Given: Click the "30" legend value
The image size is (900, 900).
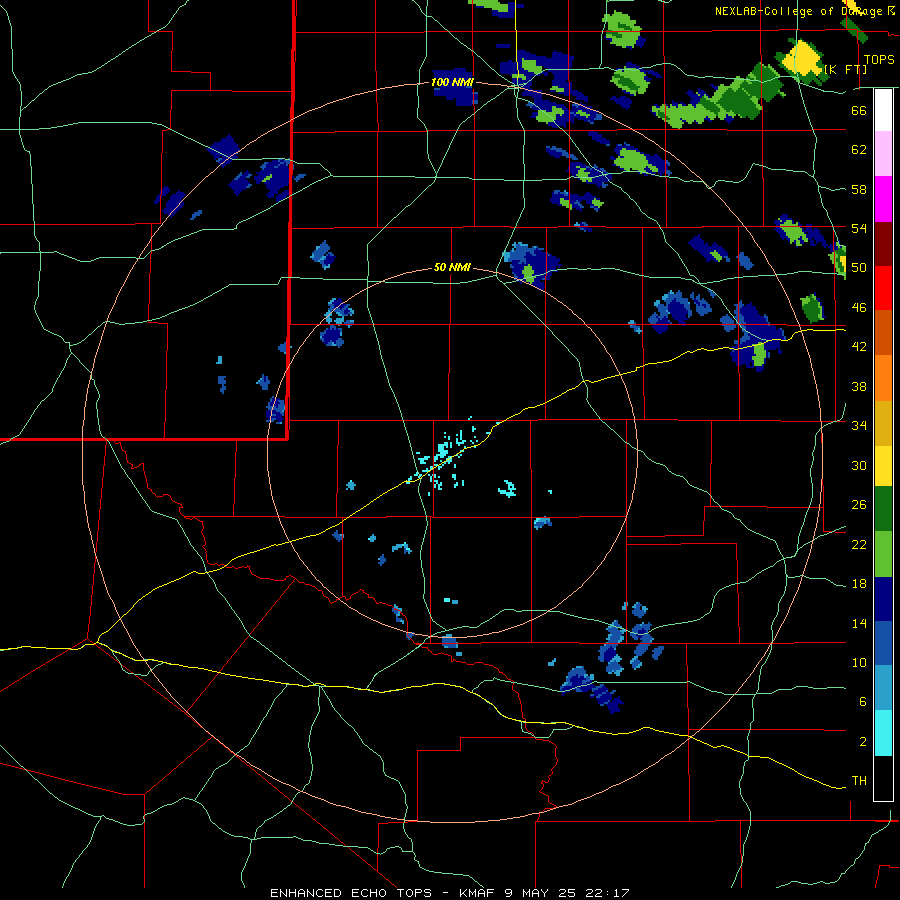Looking at the screenshot, I should click(x=859, y=465).
